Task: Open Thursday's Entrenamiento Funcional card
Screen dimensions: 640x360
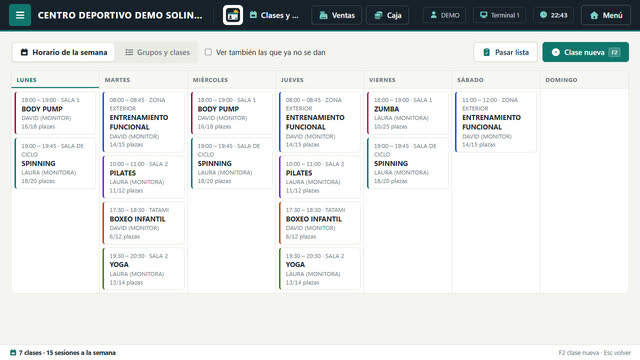Action: tap(320, 122)
